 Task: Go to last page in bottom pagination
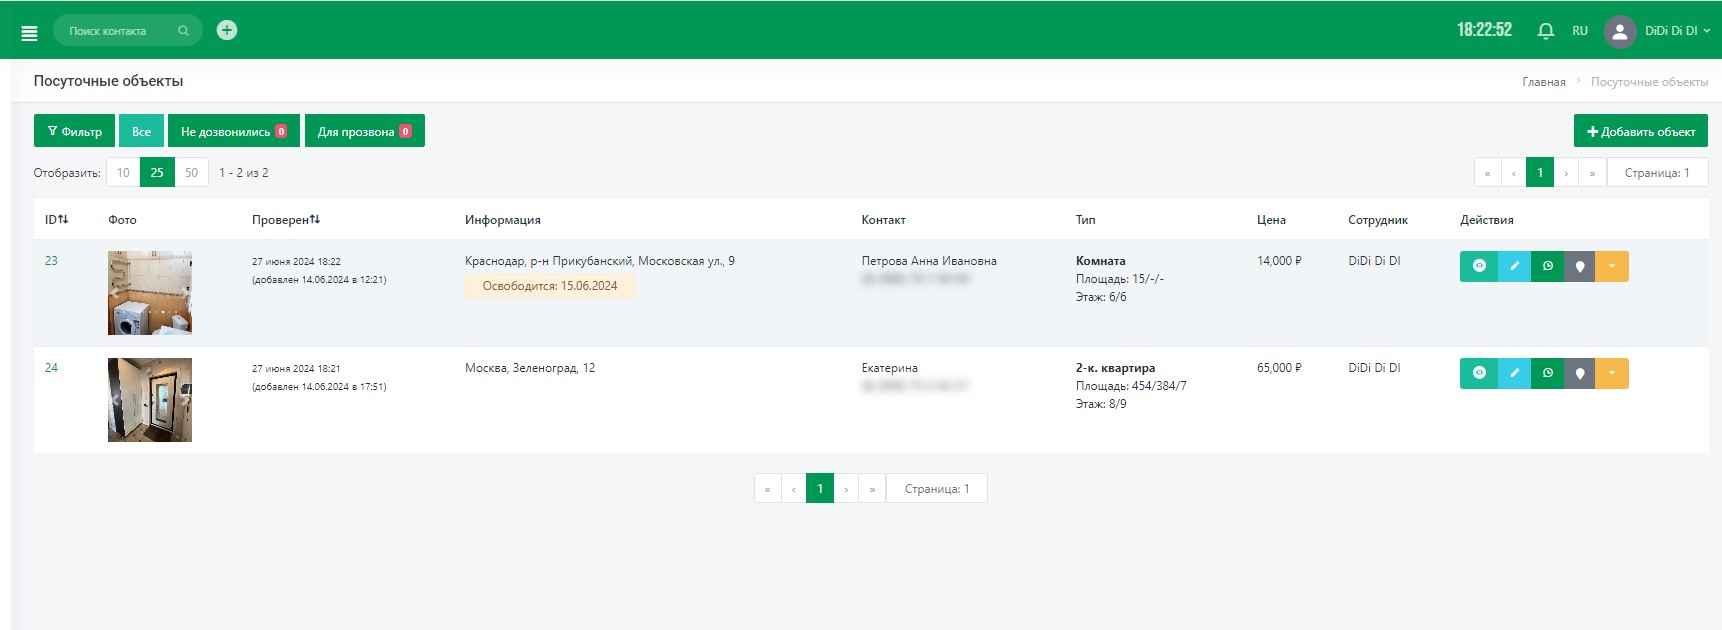872,488
